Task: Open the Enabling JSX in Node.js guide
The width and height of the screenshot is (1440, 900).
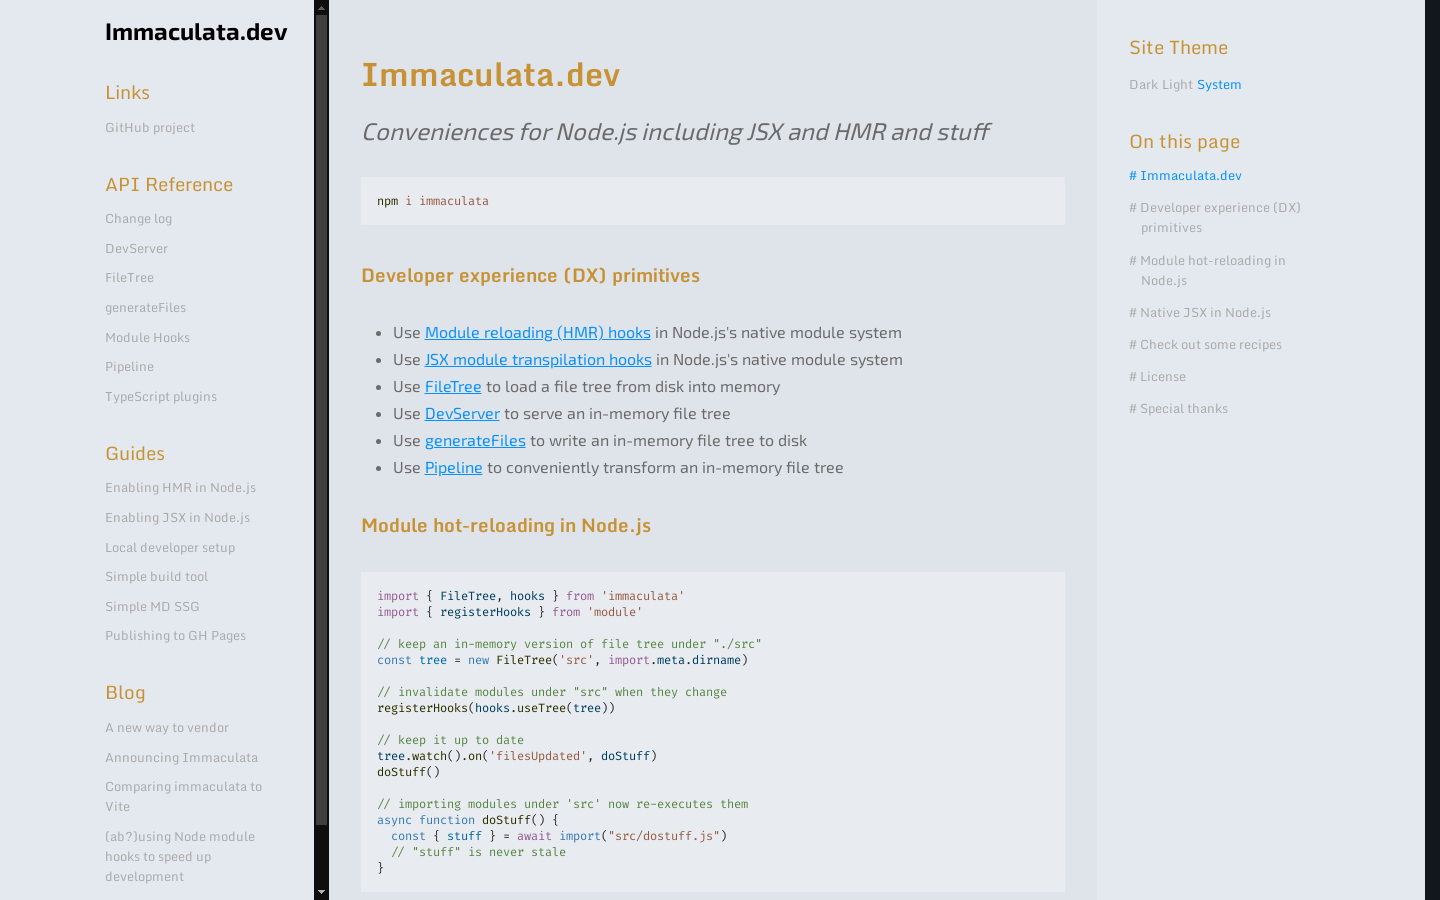Action: pos(178,518)
